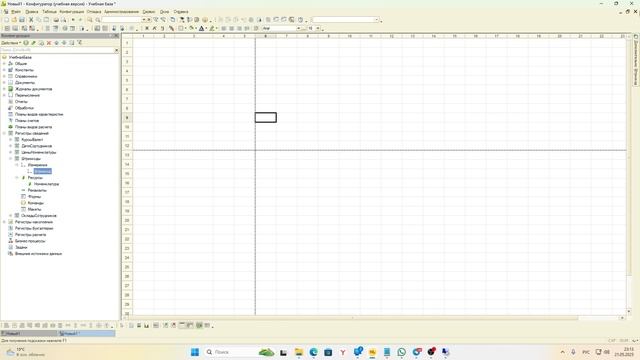
Task: Expand the Документы tree node
Action: [x=4, y=83]
